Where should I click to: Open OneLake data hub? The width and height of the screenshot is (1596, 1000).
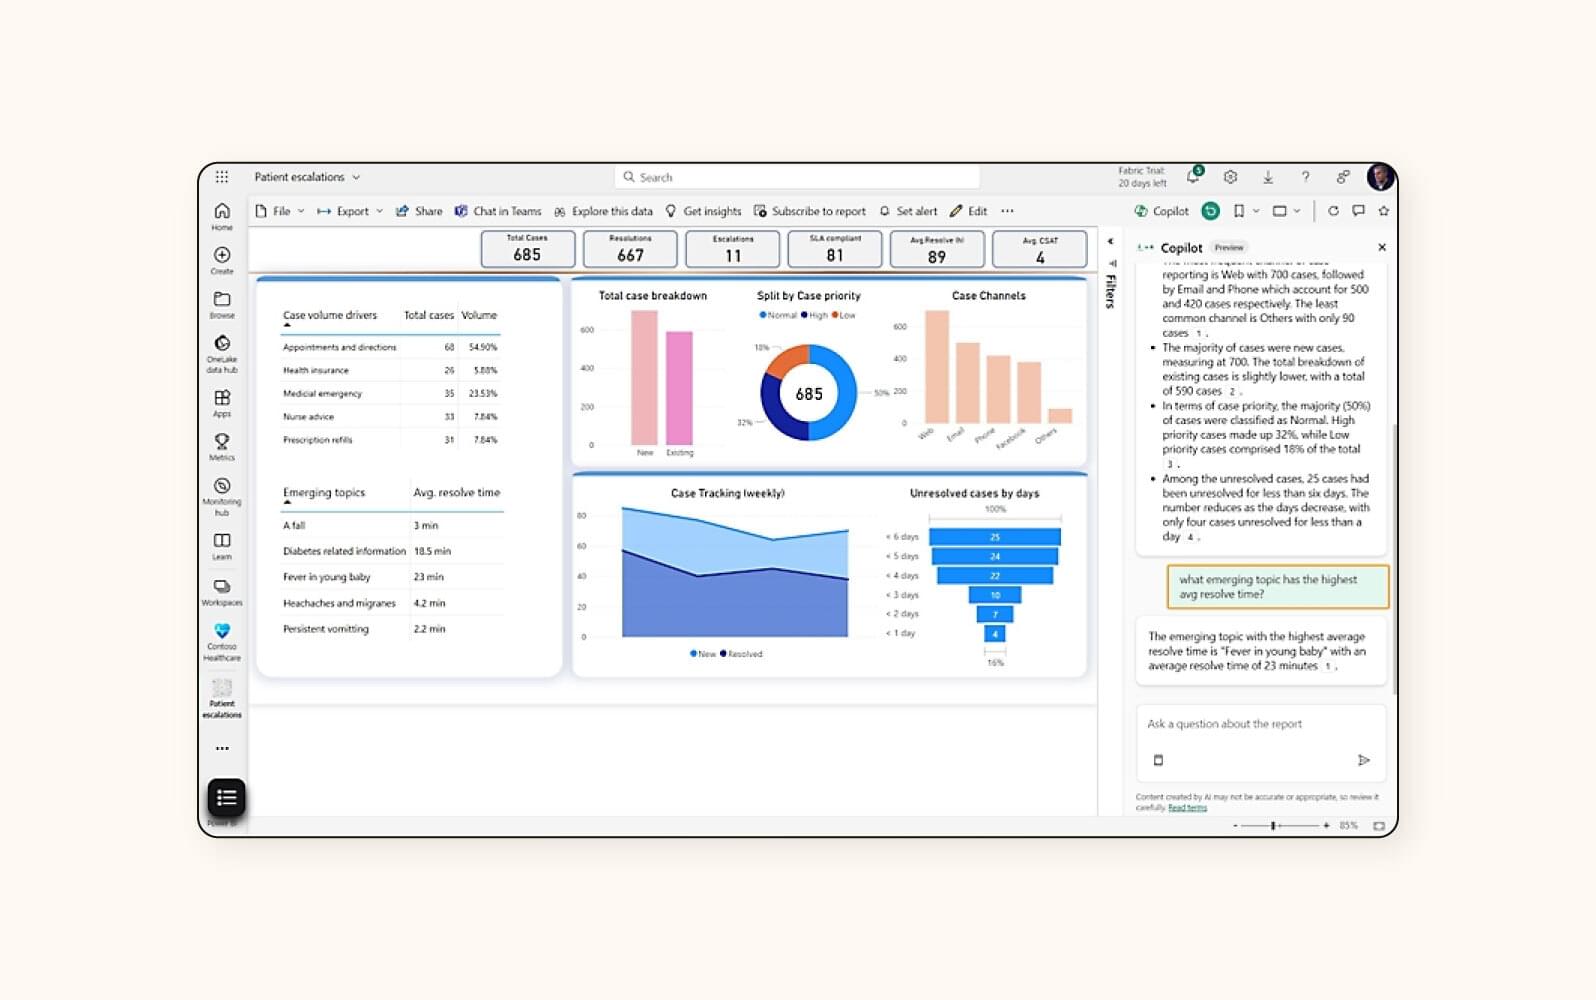(222, 354)
